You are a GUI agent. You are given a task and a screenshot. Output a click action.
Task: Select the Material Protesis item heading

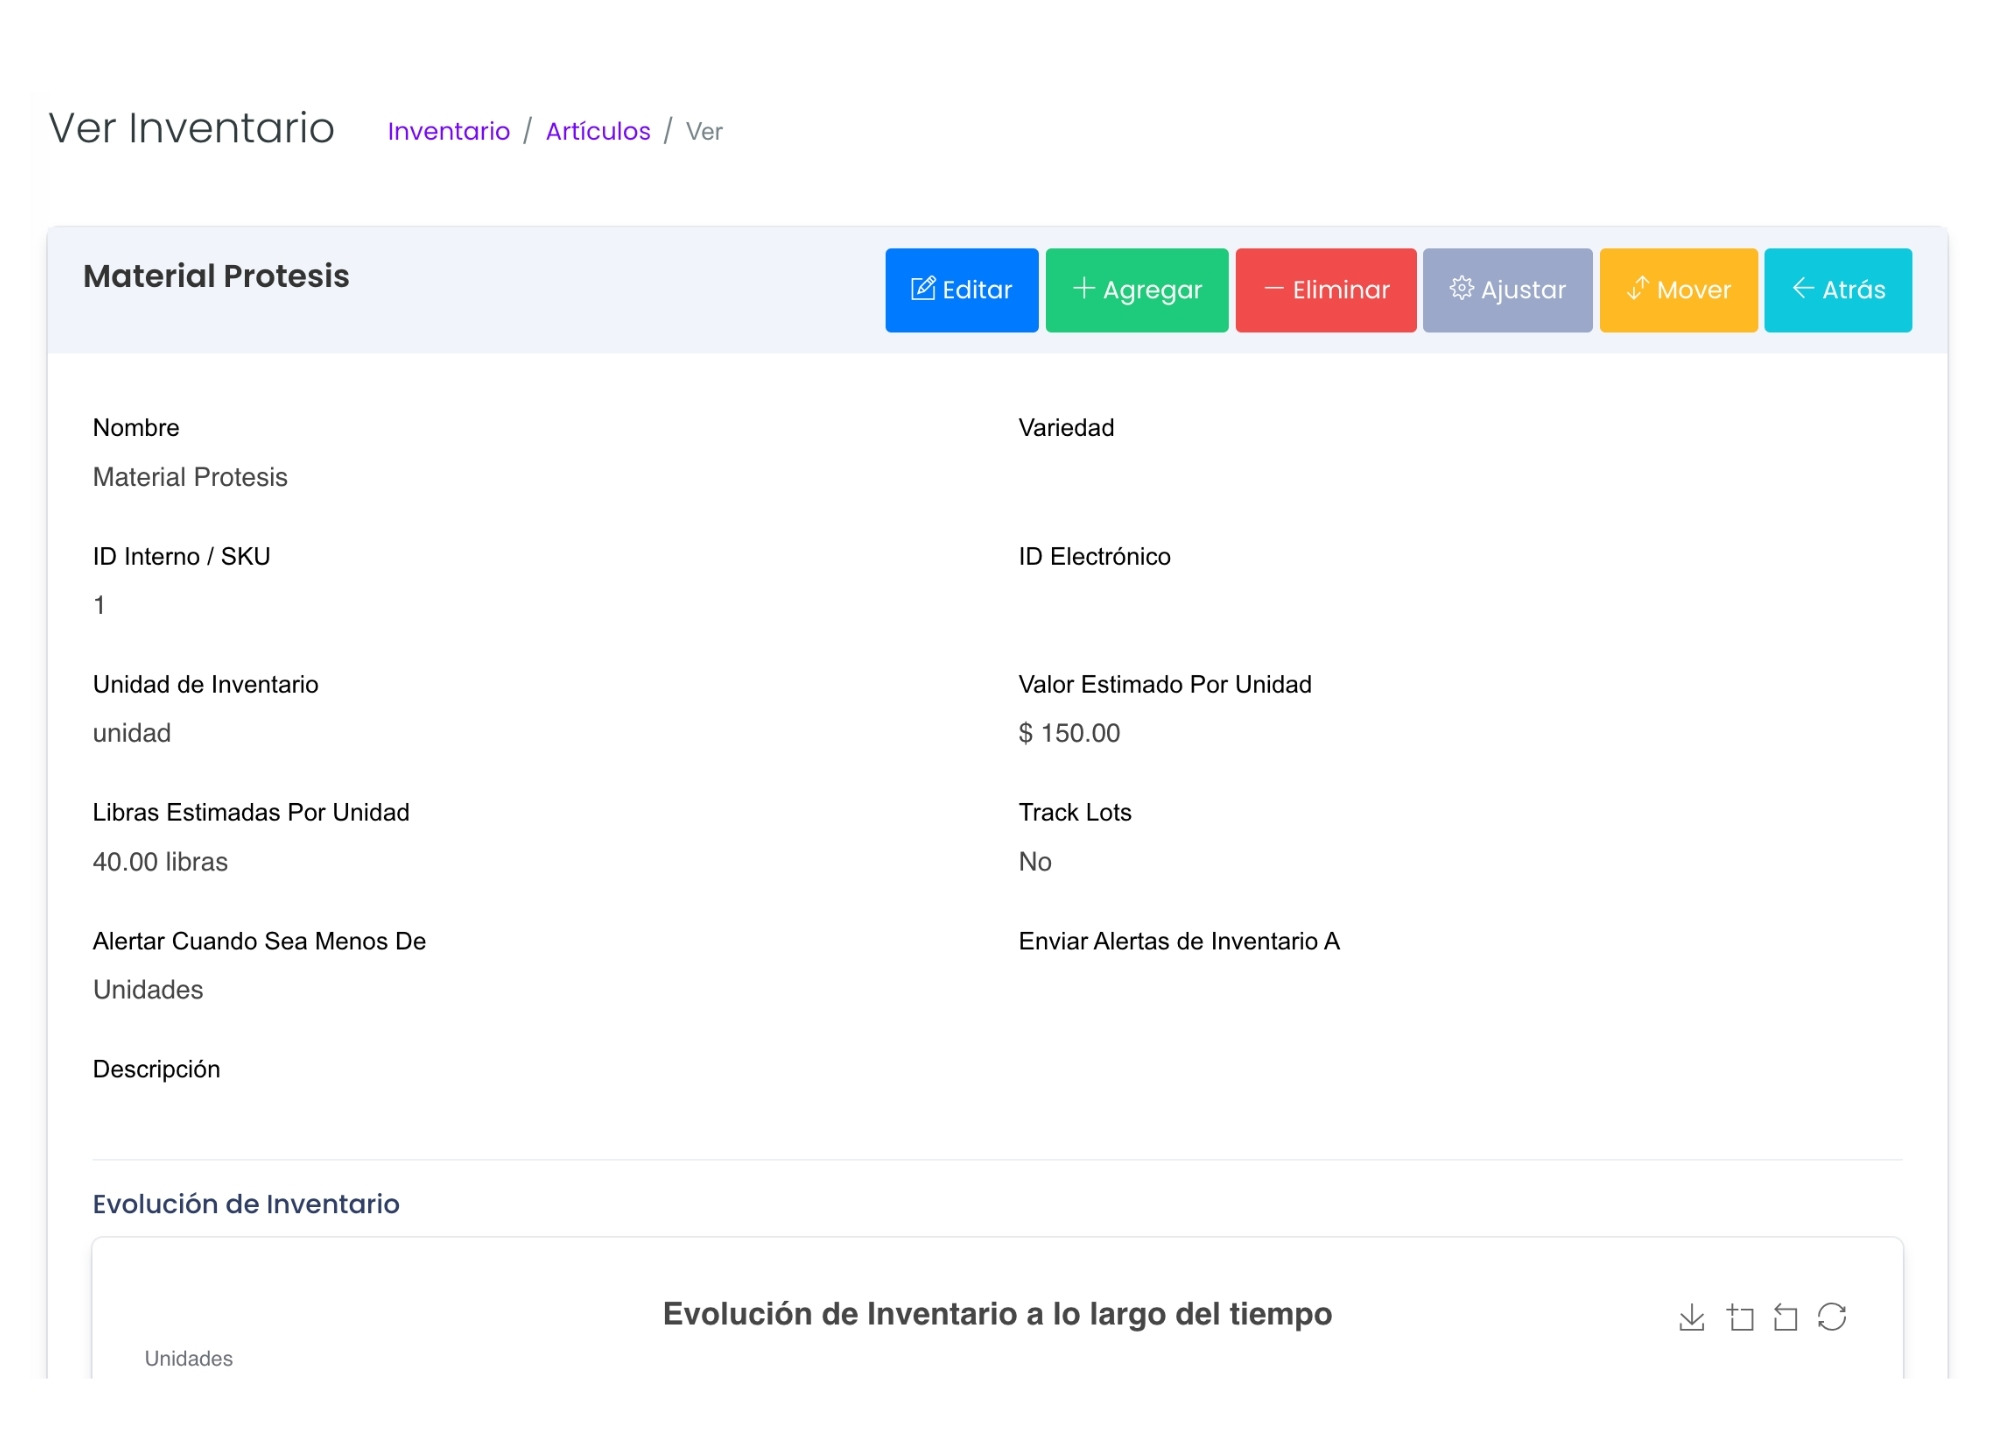click(x=216, y=276)
